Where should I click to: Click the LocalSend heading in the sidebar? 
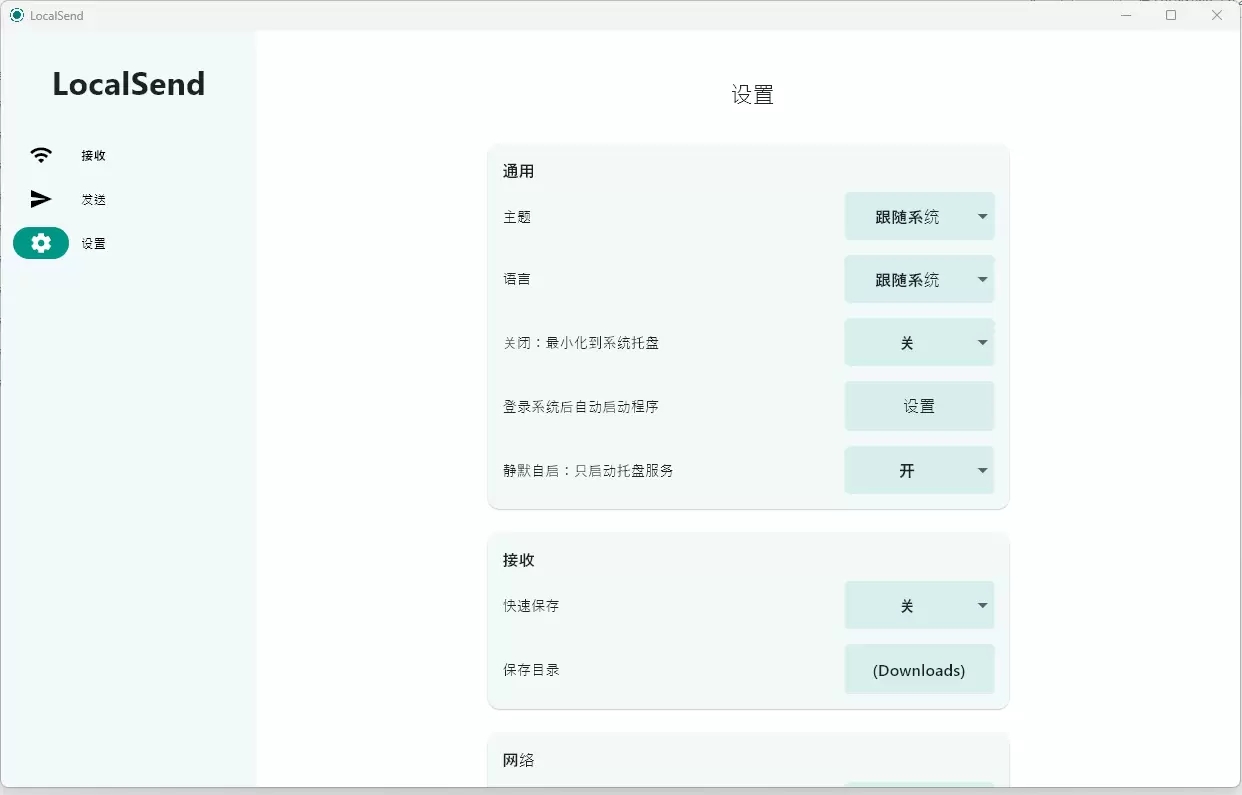(128, 84)
